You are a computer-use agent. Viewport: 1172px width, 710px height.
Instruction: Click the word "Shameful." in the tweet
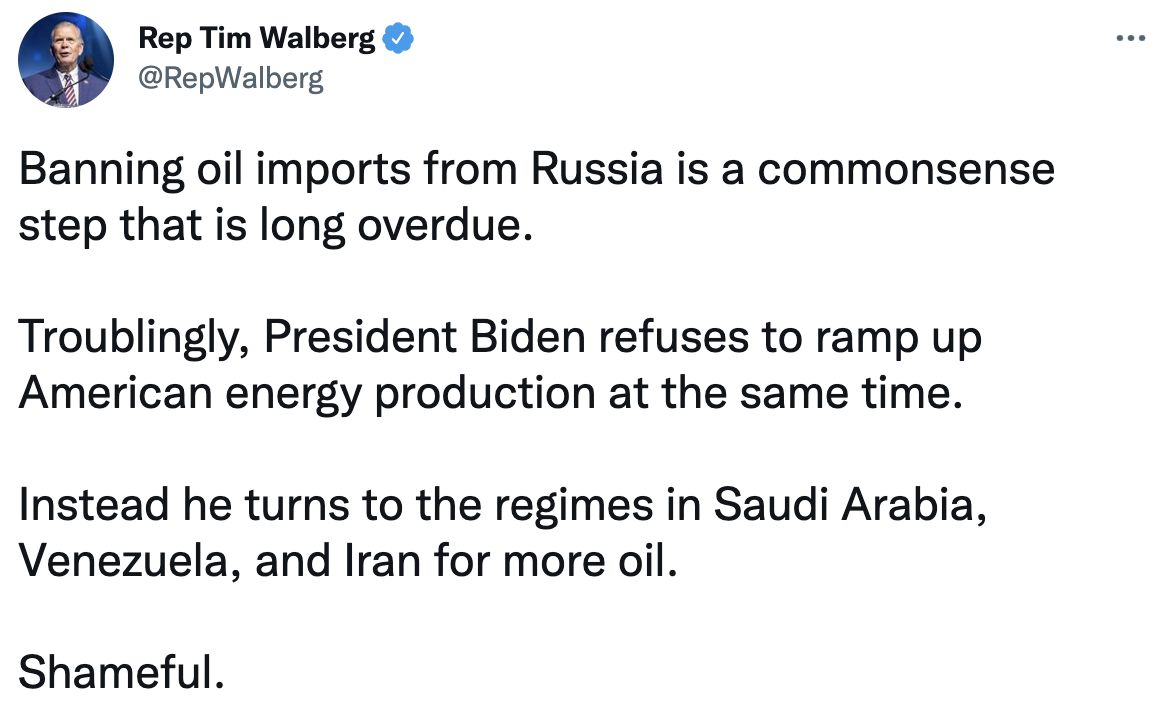(x=120, y=672)
